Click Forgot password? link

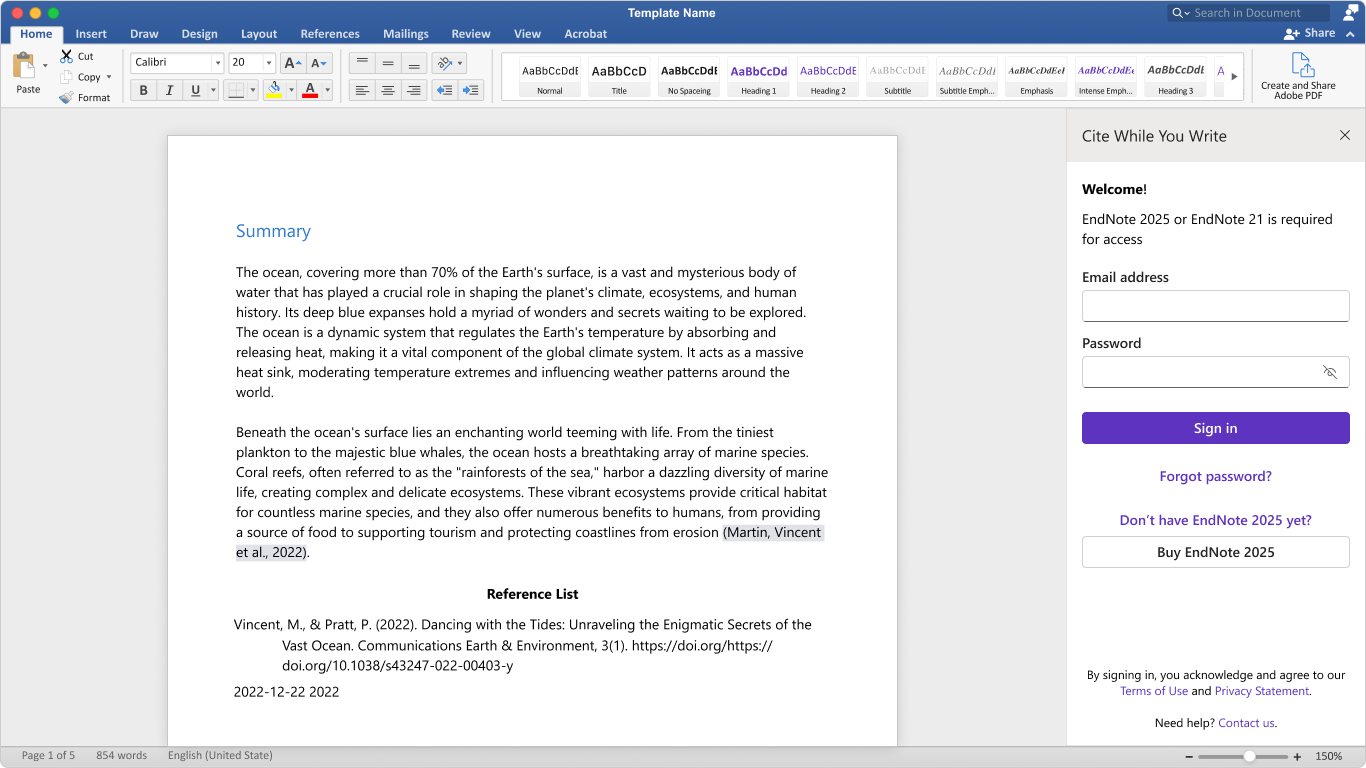(1216, 476)
